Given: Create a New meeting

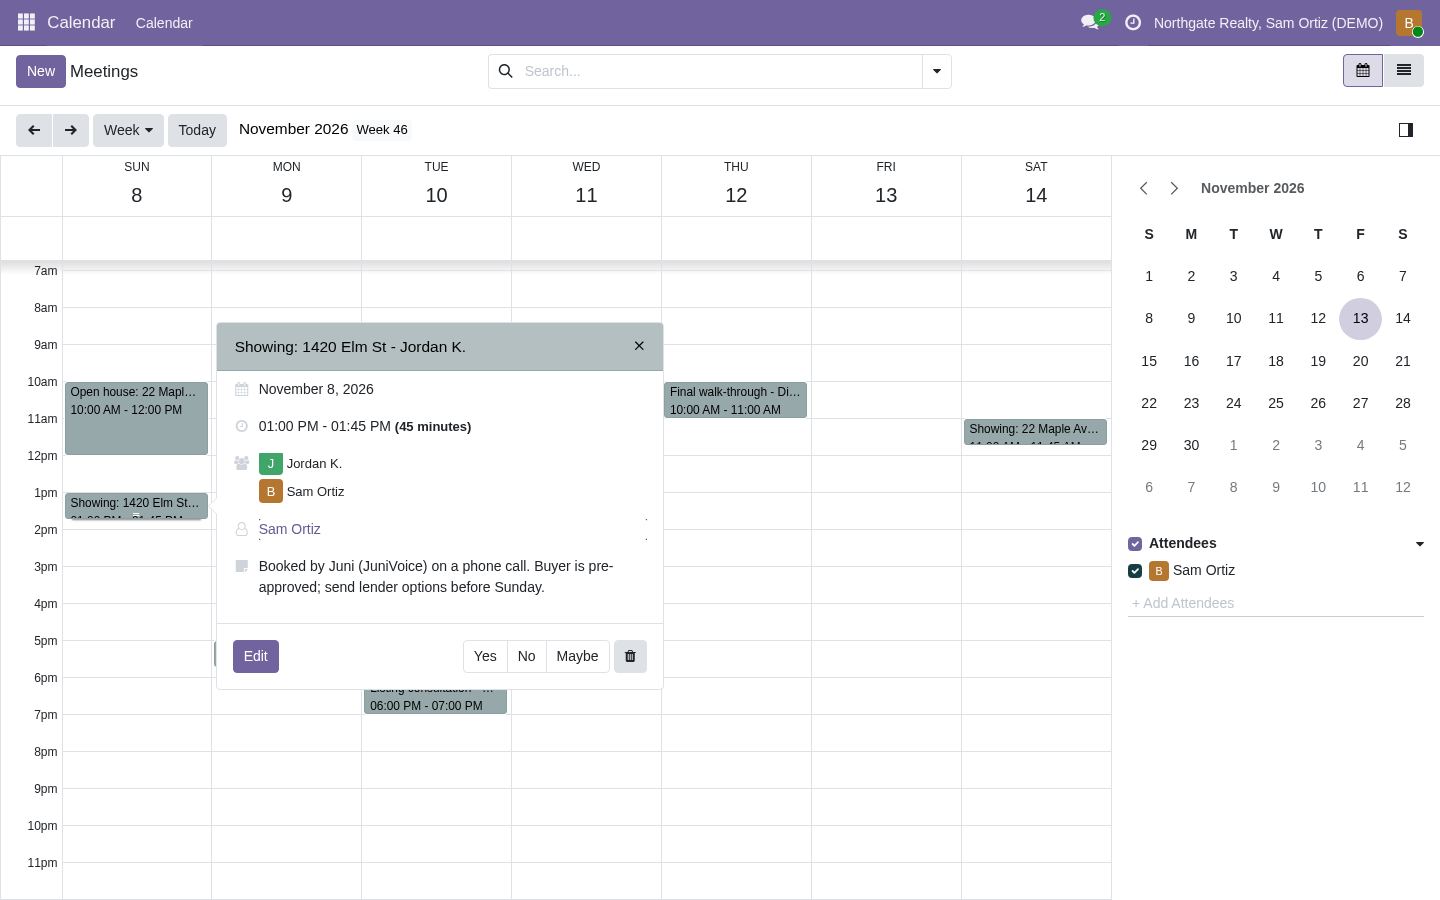Looking at the screenshot, I should [x=41, y=71].
